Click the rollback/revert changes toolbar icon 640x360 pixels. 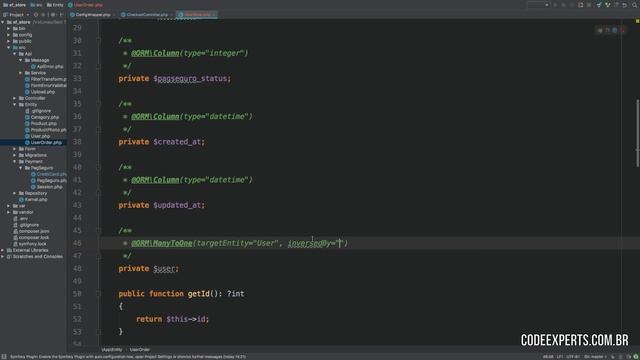tap(624, 5)
